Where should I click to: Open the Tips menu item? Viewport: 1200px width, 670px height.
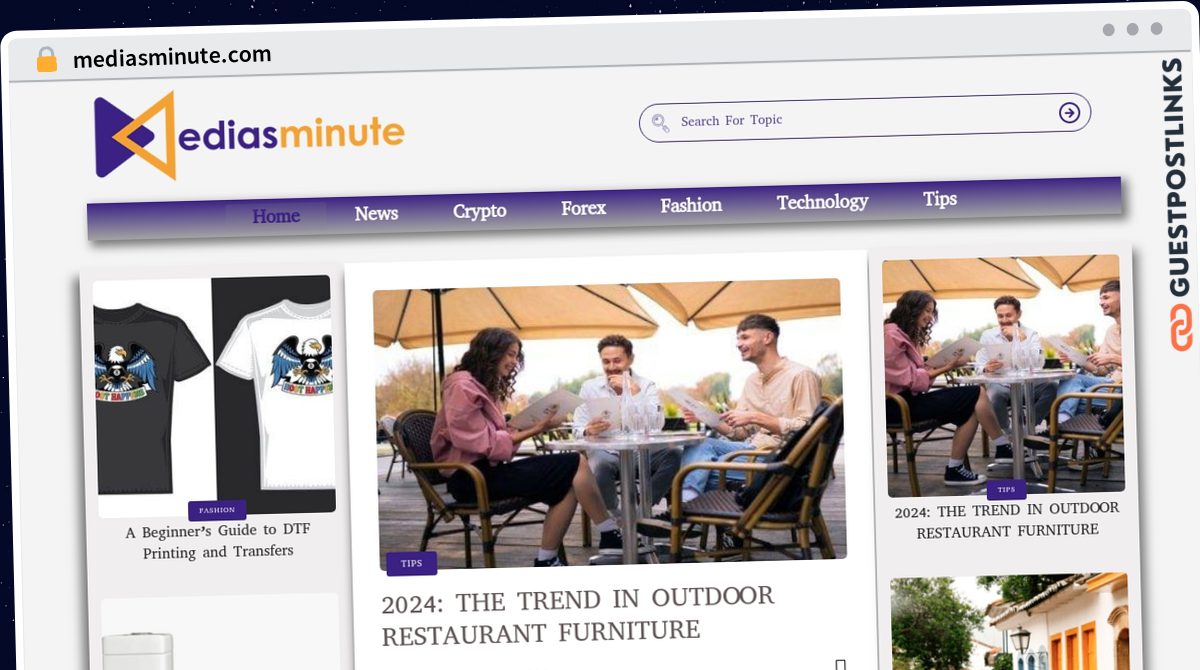tap(940, 199)
